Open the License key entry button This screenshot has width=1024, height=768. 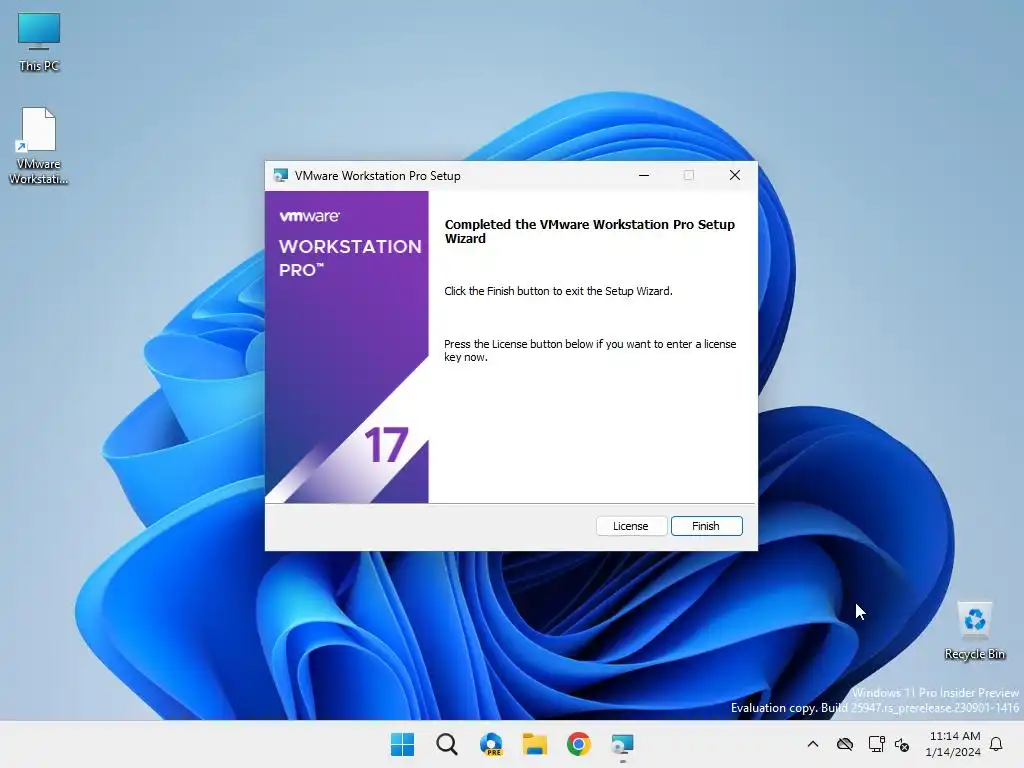coord(631,526)
